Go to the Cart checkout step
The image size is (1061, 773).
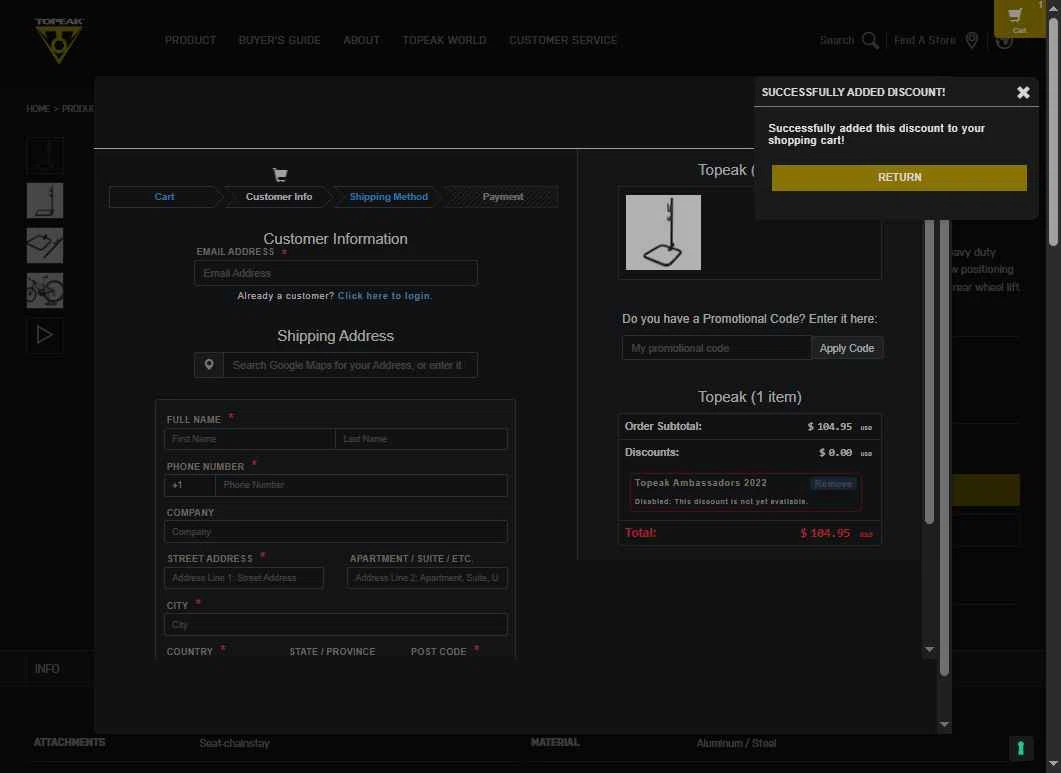pyautogui.click(x=164, y=197)
